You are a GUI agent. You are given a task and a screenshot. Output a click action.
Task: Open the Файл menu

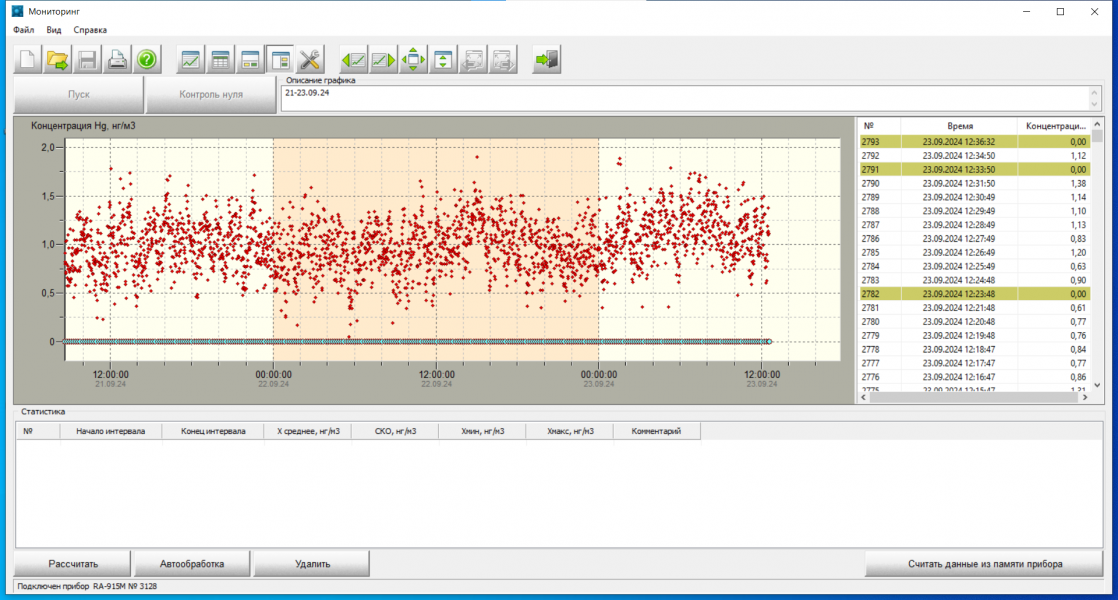[x=23, y=30]
